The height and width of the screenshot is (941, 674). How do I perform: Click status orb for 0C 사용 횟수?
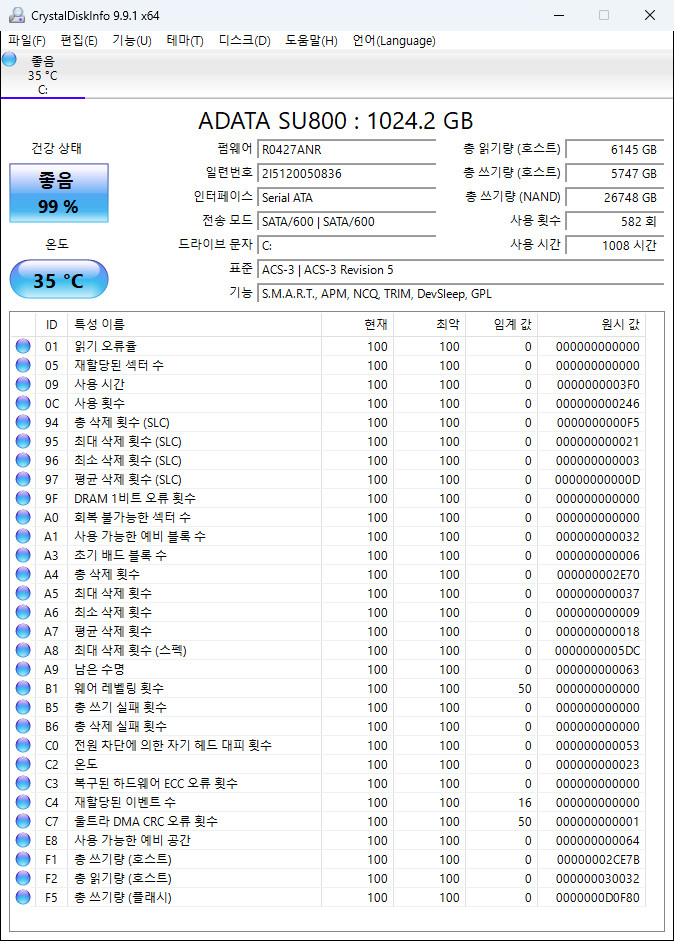click(23, 403)
